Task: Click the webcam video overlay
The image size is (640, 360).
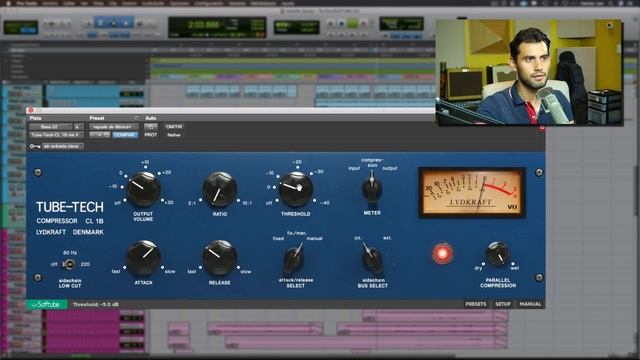Action: pos(529,72)
